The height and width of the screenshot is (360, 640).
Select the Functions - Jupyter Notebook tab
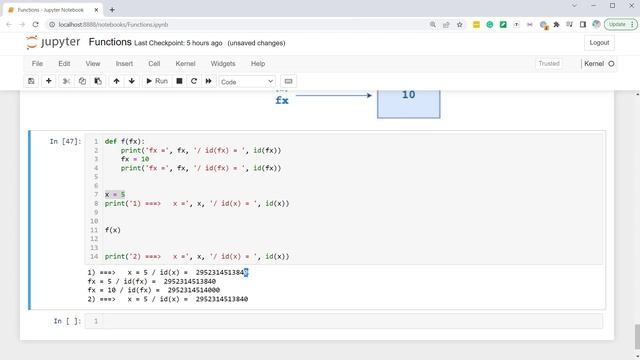pos(51,10)
